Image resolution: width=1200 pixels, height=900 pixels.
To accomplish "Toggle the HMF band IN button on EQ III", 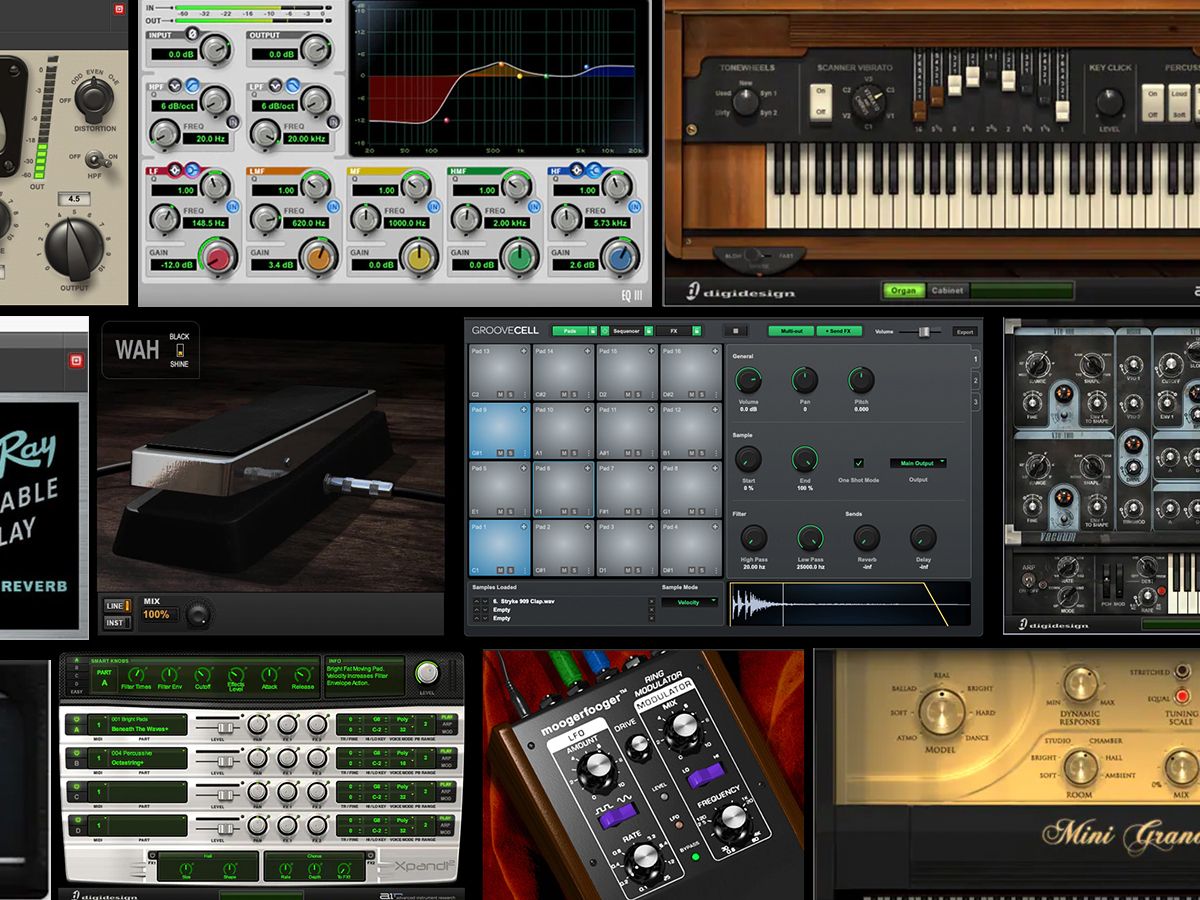I will tap(532, 208).
